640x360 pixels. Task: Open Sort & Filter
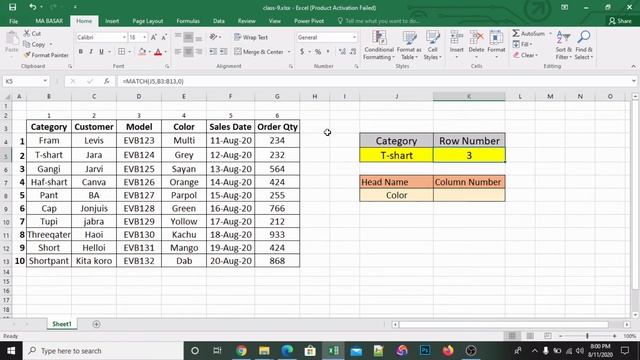coord(564,45)
